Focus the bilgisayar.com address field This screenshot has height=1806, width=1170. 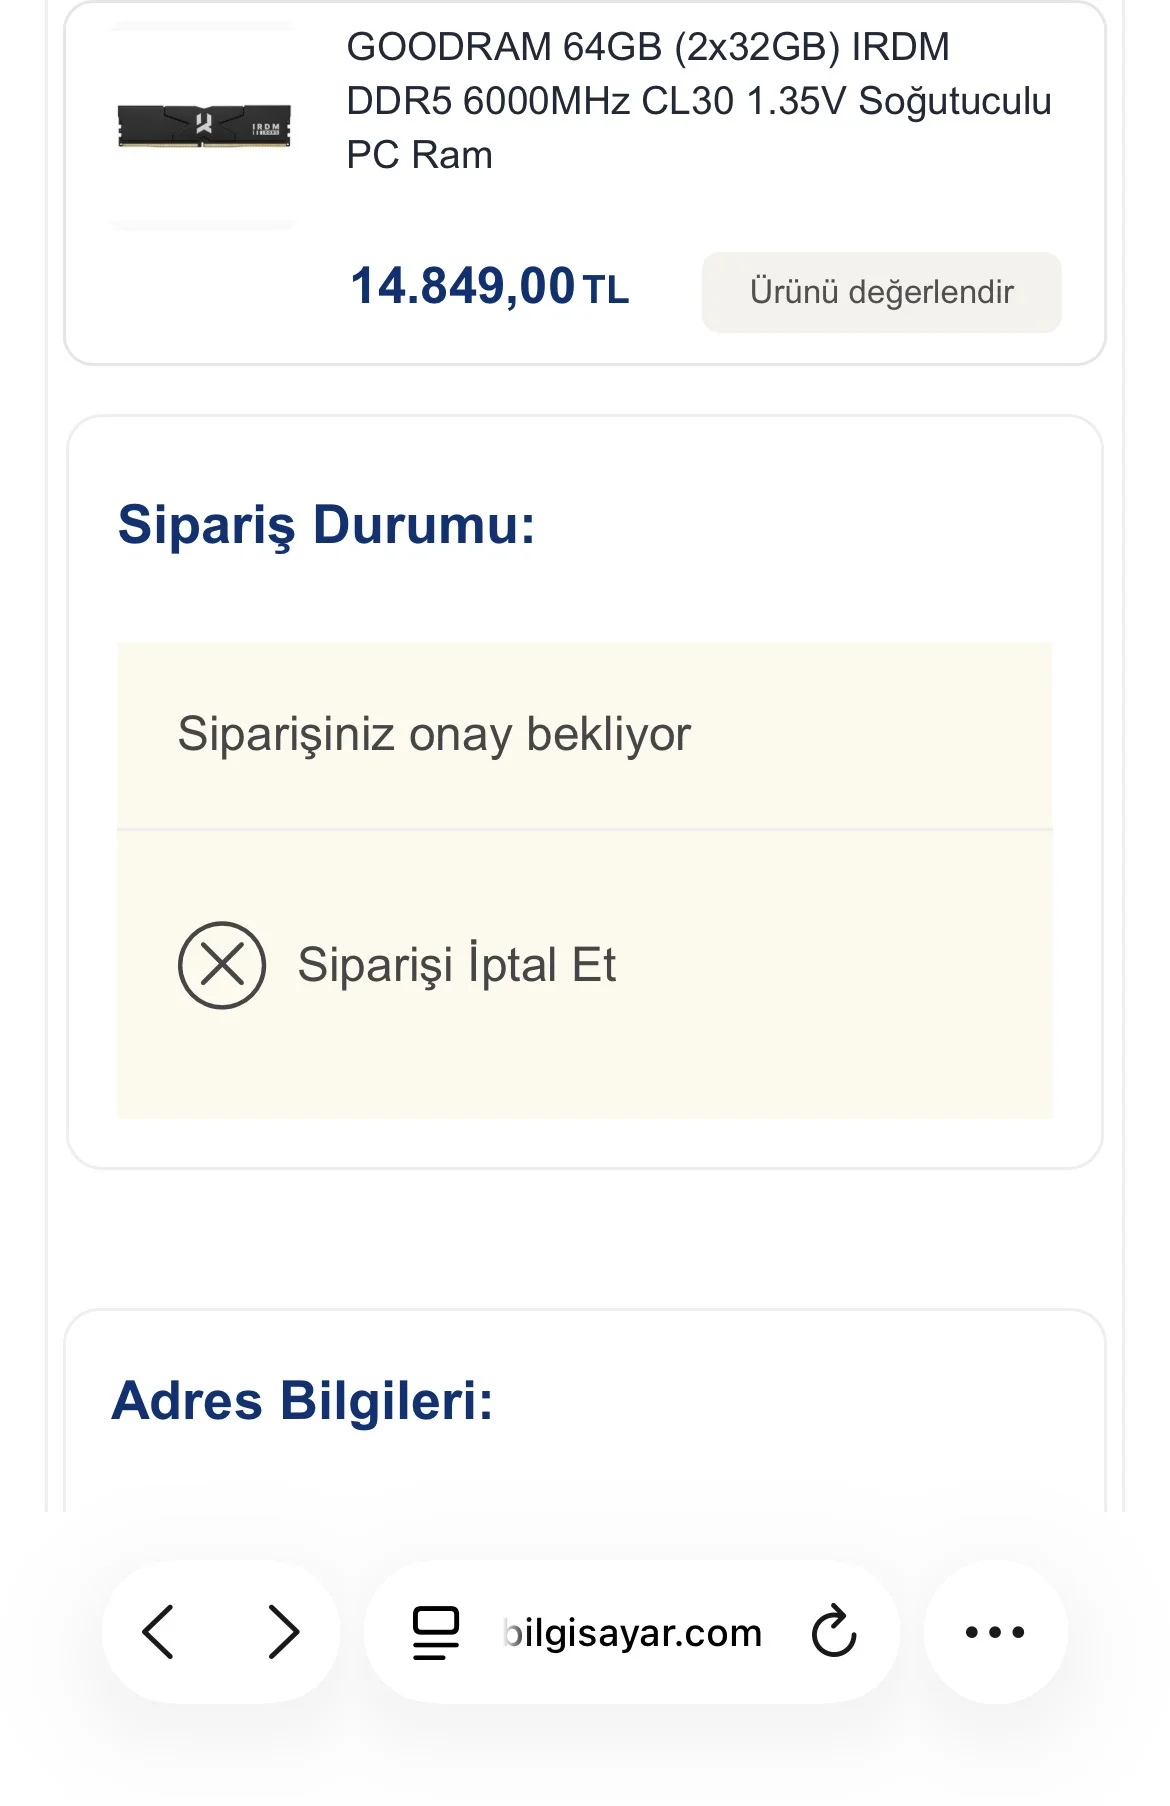(x=632, y=1632)
